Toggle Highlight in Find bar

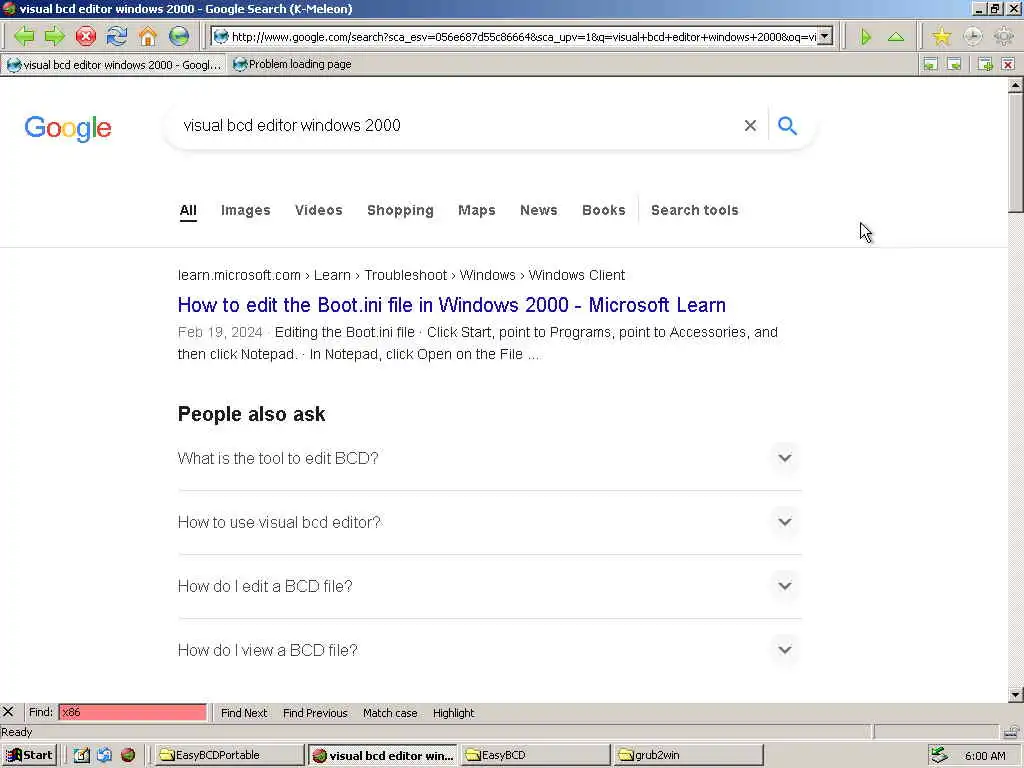tap(453, 713)
